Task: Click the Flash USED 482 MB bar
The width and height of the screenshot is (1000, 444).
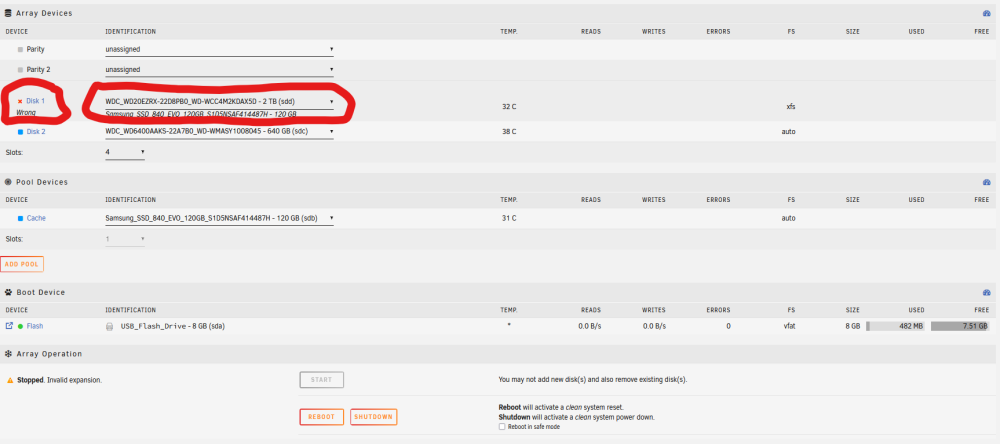Action: [x=895, y=326]
